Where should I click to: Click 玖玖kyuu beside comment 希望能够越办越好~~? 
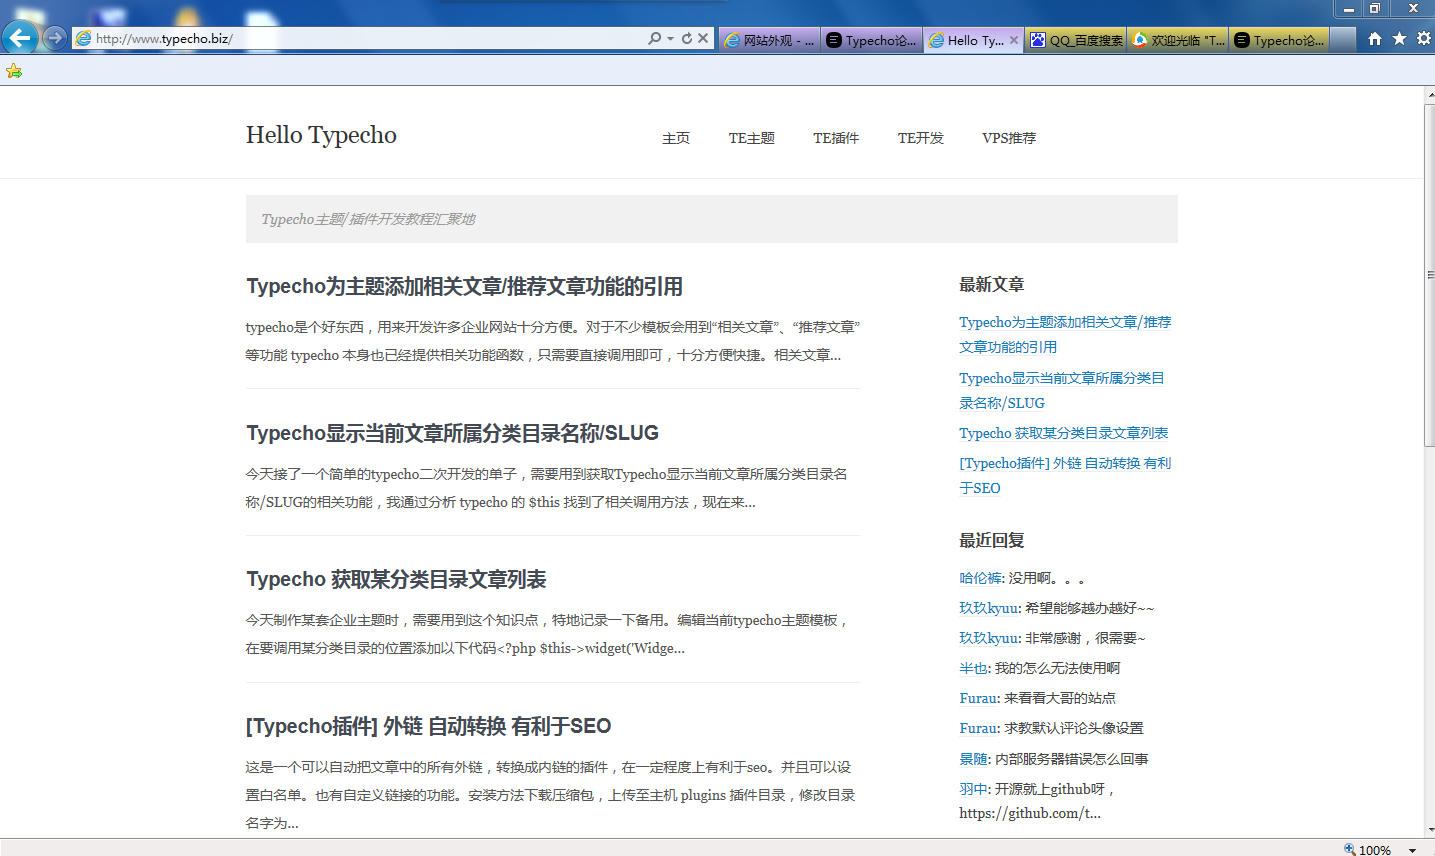989,608
